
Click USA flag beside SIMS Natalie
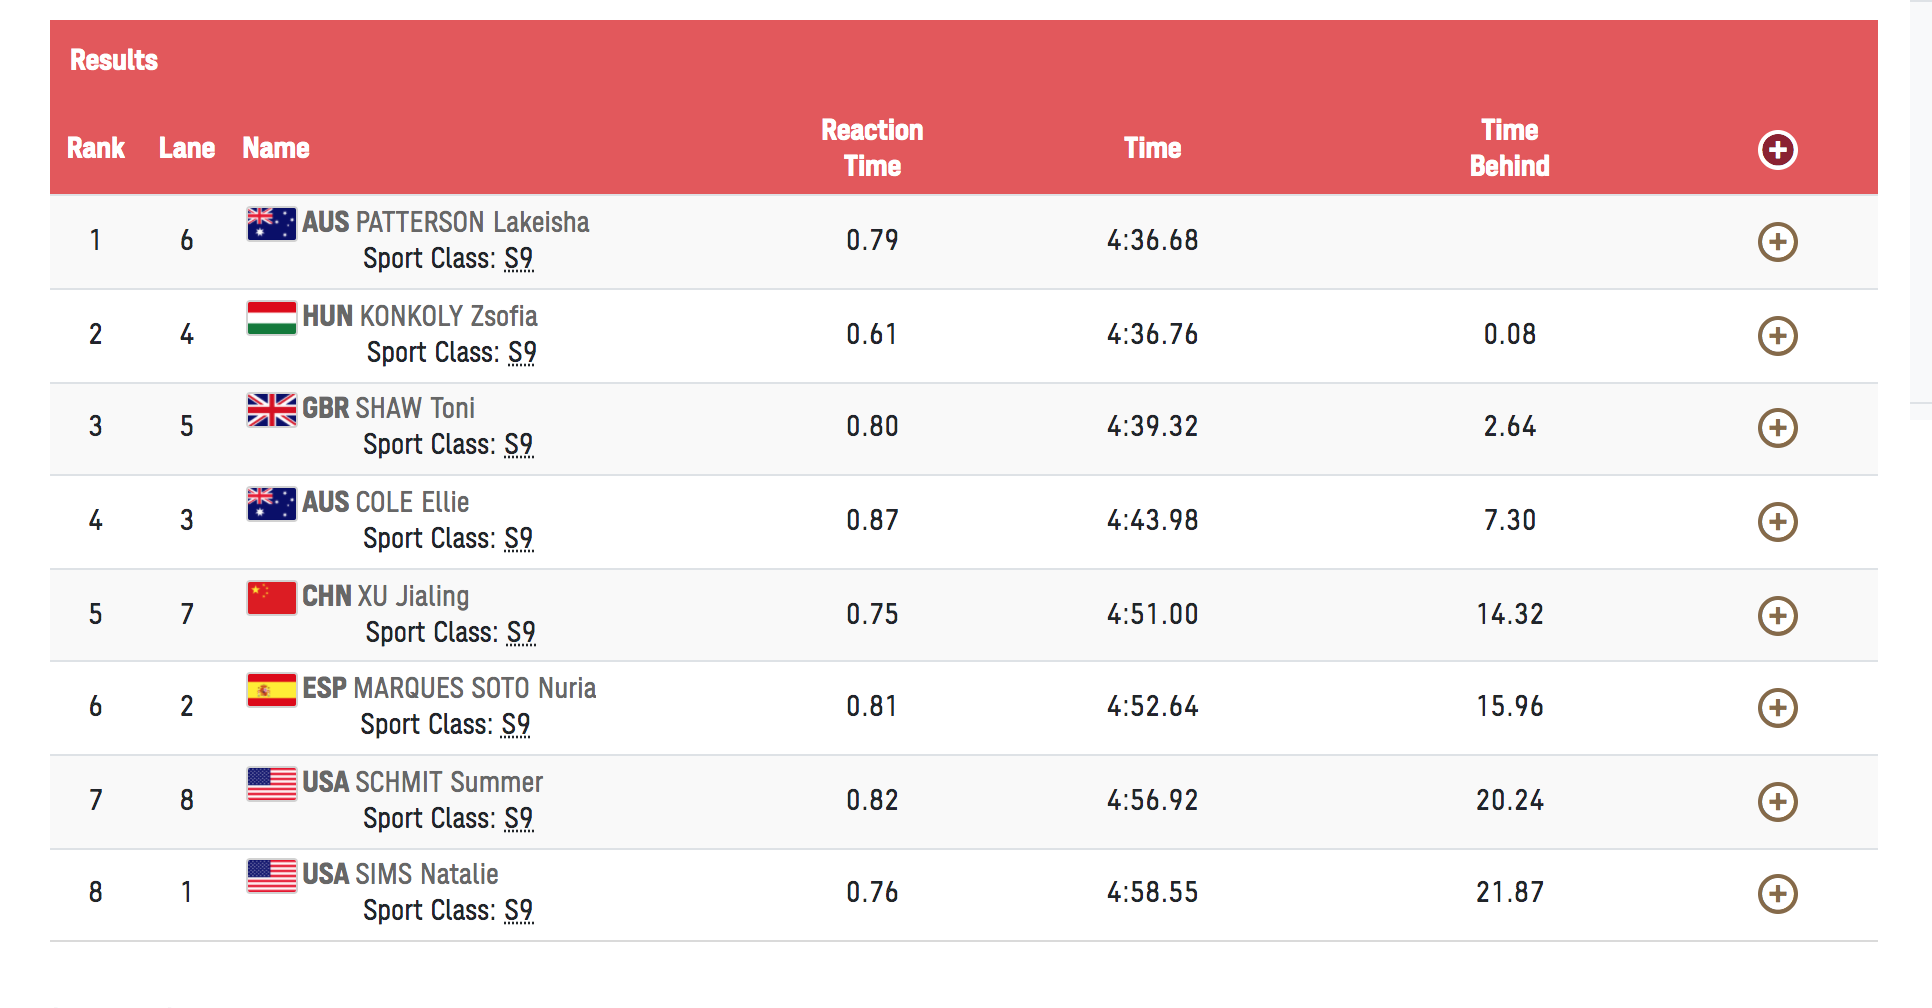pyautogui.click(x=272, y=876)
